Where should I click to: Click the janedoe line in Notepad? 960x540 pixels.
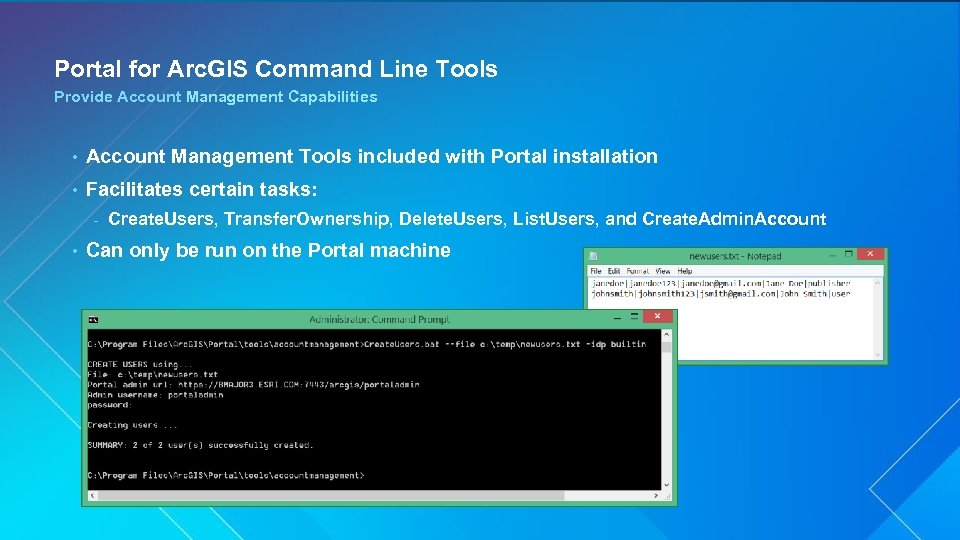coord(721,283)
